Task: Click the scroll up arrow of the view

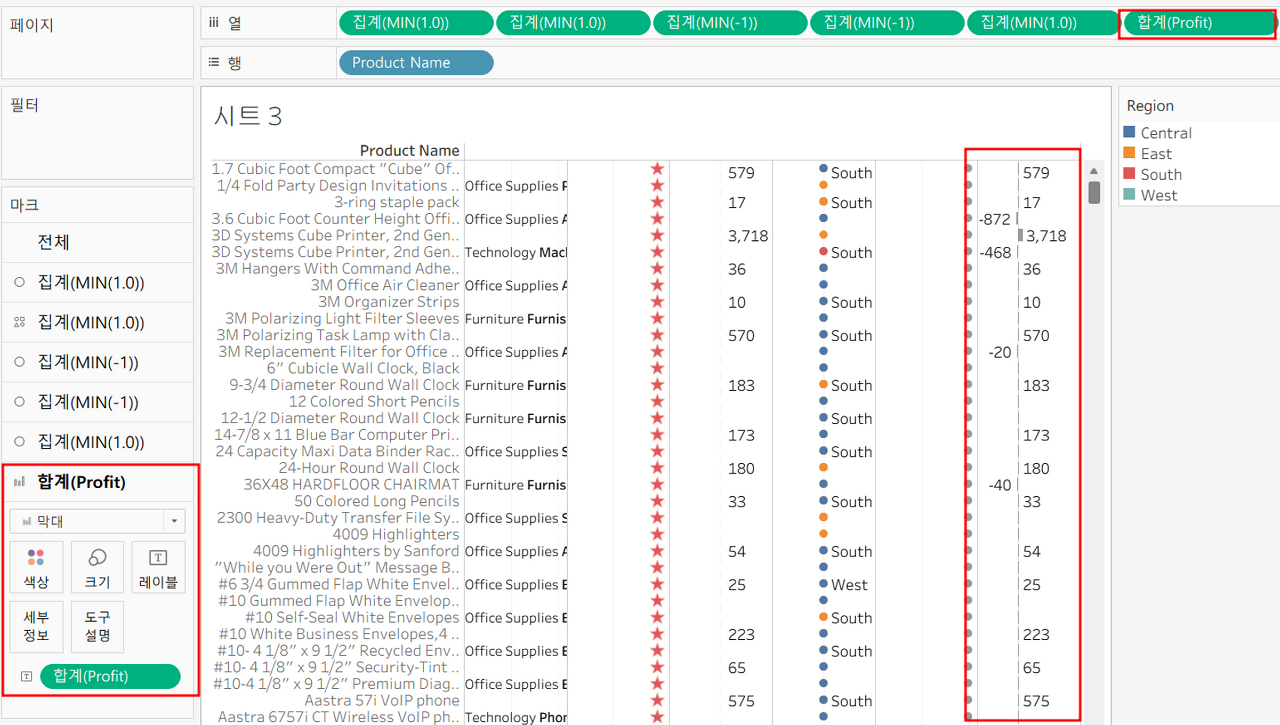Action: [x=1093, y=172]
